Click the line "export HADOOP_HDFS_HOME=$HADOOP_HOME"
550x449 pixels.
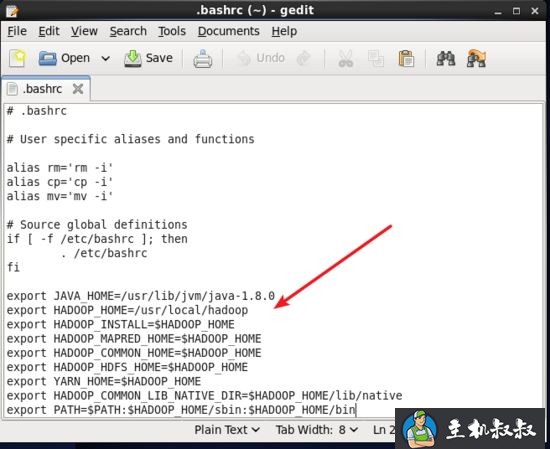pyautogui.click(x=127, y=367)
